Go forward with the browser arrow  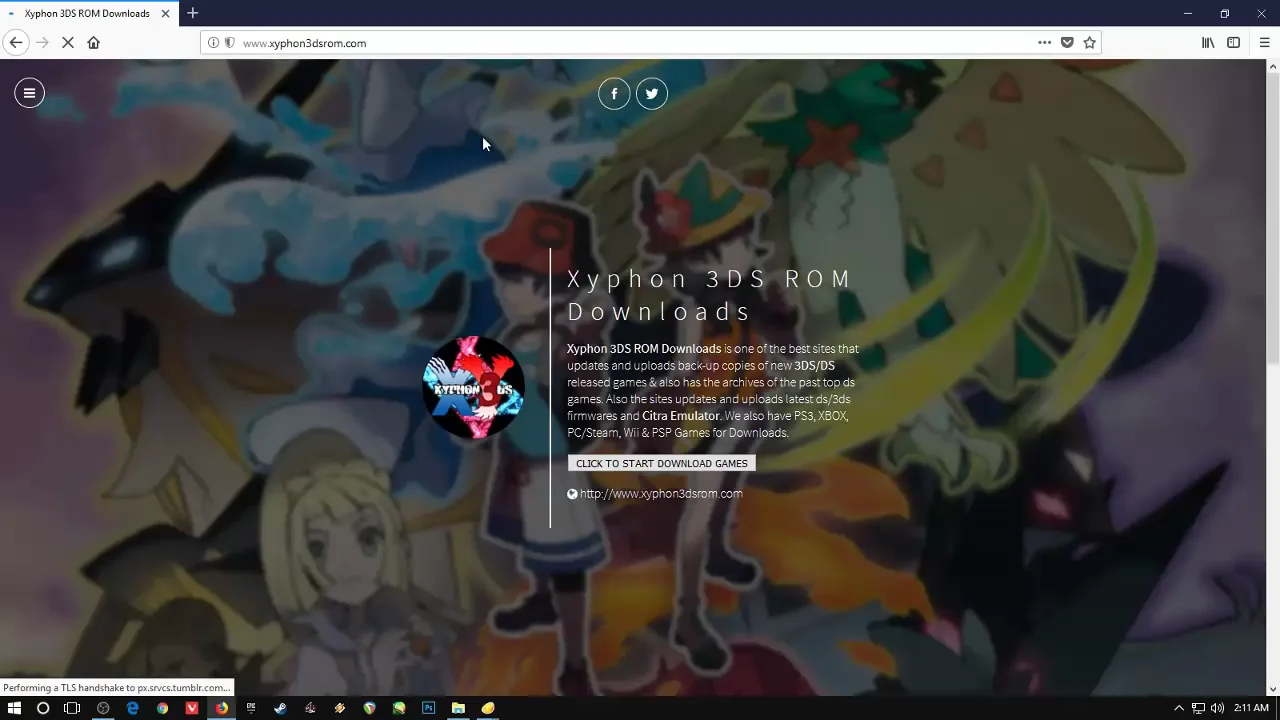pos(42,43)
